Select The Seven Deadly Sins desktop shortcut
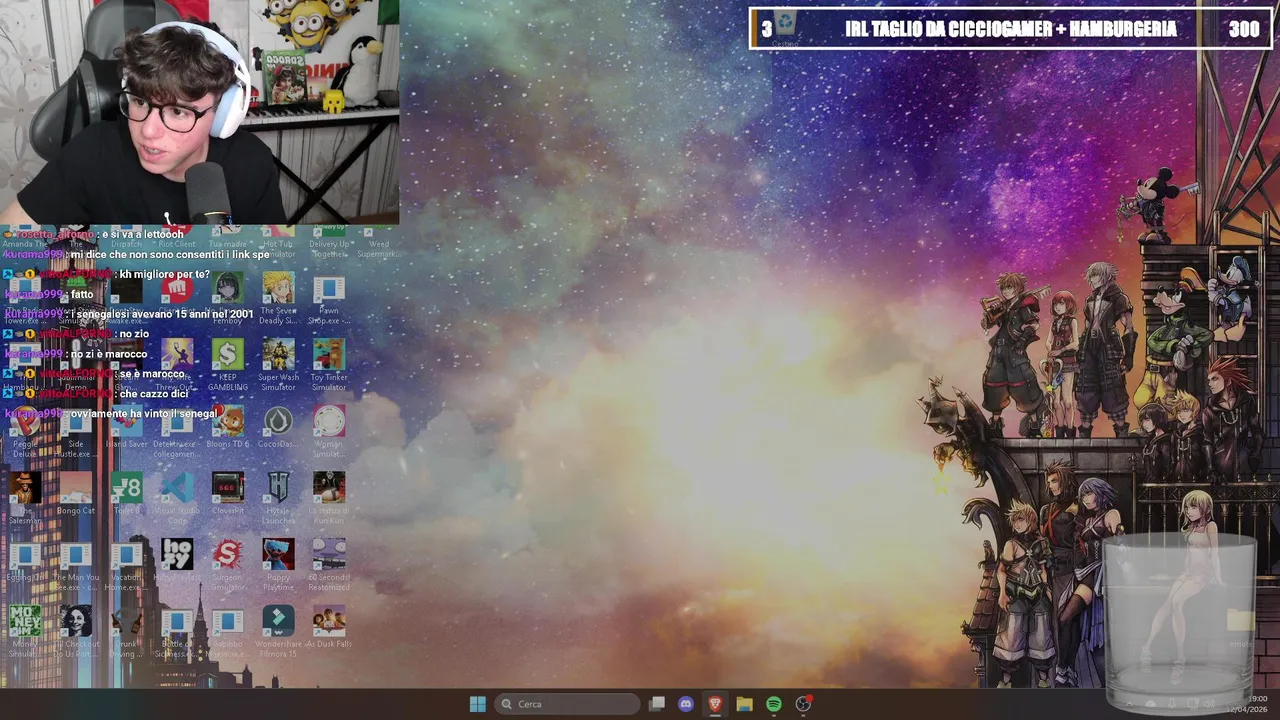Screen dimensions: 1280x720 click(278, 299)
